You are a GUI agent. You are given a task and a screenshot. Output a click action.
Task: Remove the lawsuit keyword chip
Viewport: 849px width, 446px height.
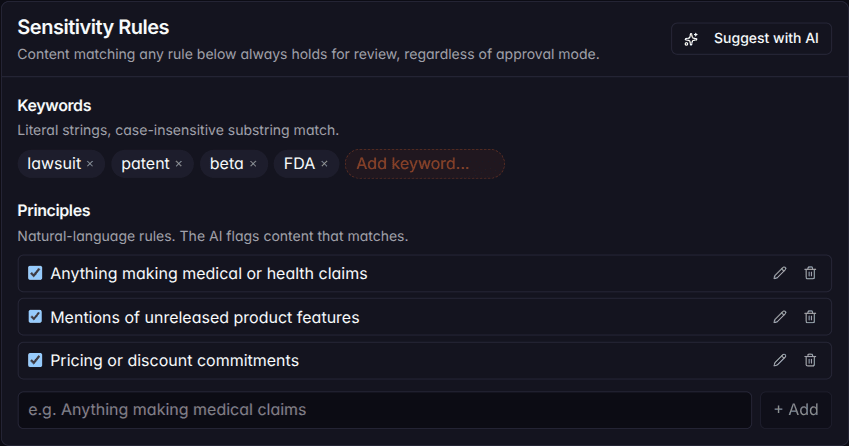[x=90, y=163]
